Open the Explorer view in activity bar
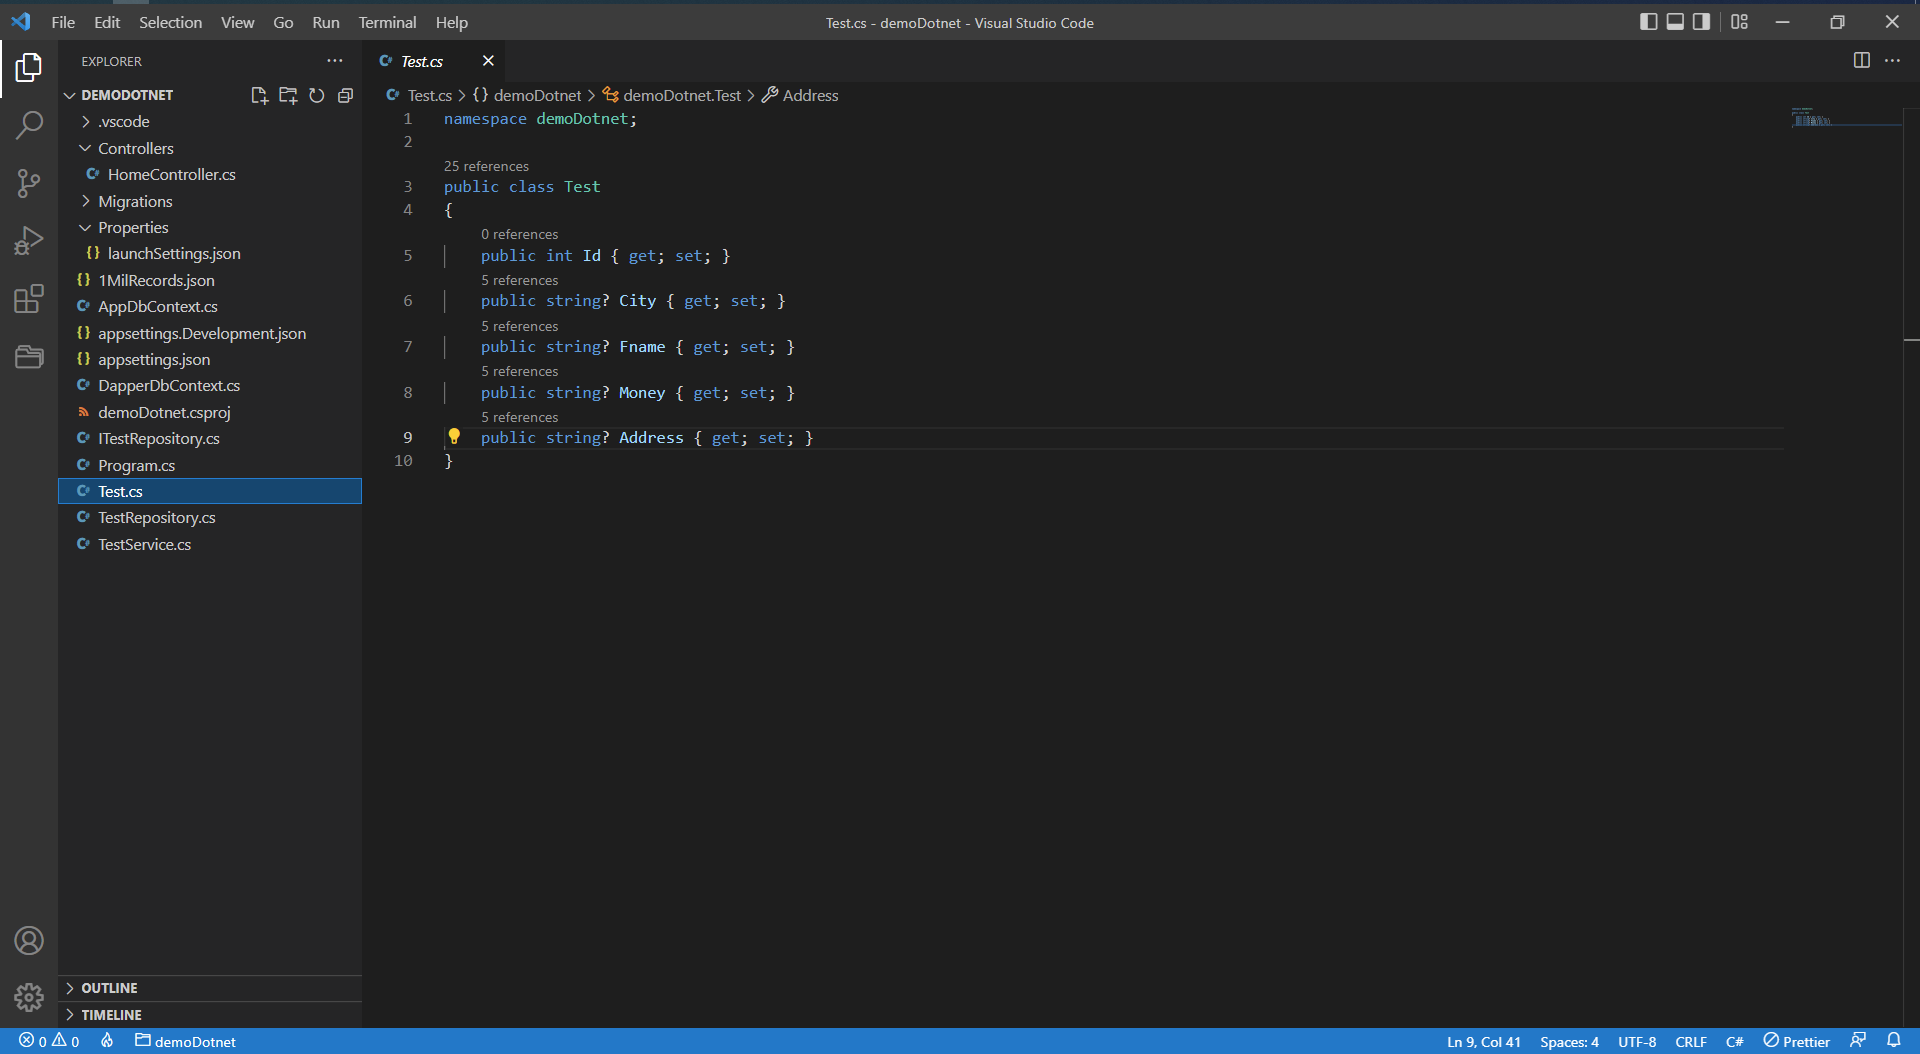The image size is (1920, 1054). 29,68
